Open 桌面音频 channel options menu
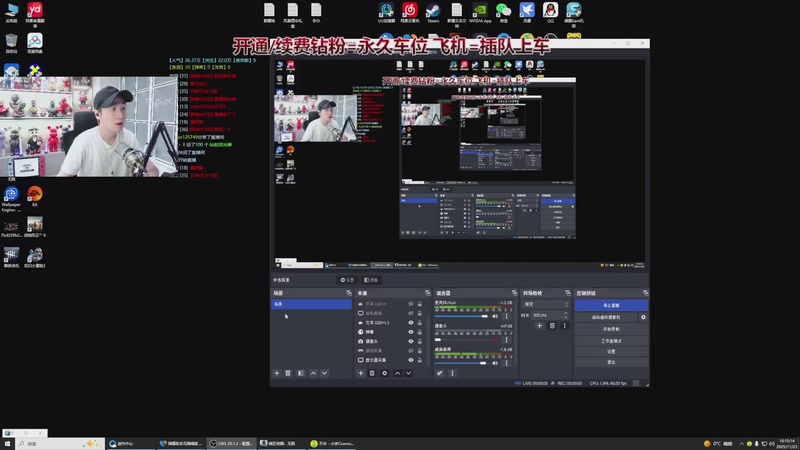 click(x=506, y=363)
